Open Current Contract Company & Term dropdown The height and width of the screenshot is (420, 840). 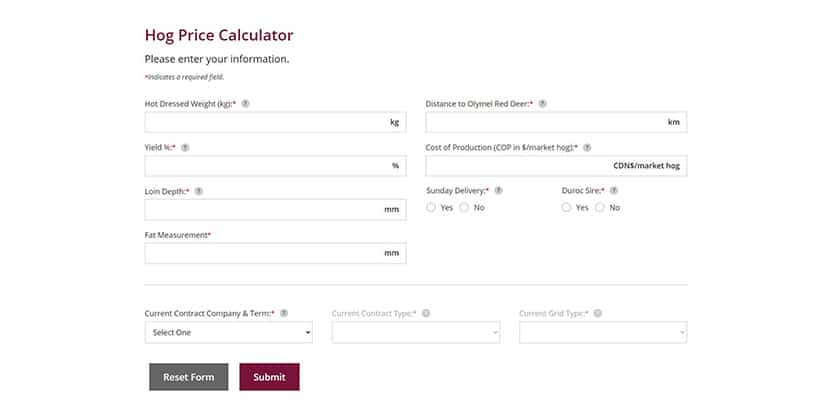pos(228,332)
